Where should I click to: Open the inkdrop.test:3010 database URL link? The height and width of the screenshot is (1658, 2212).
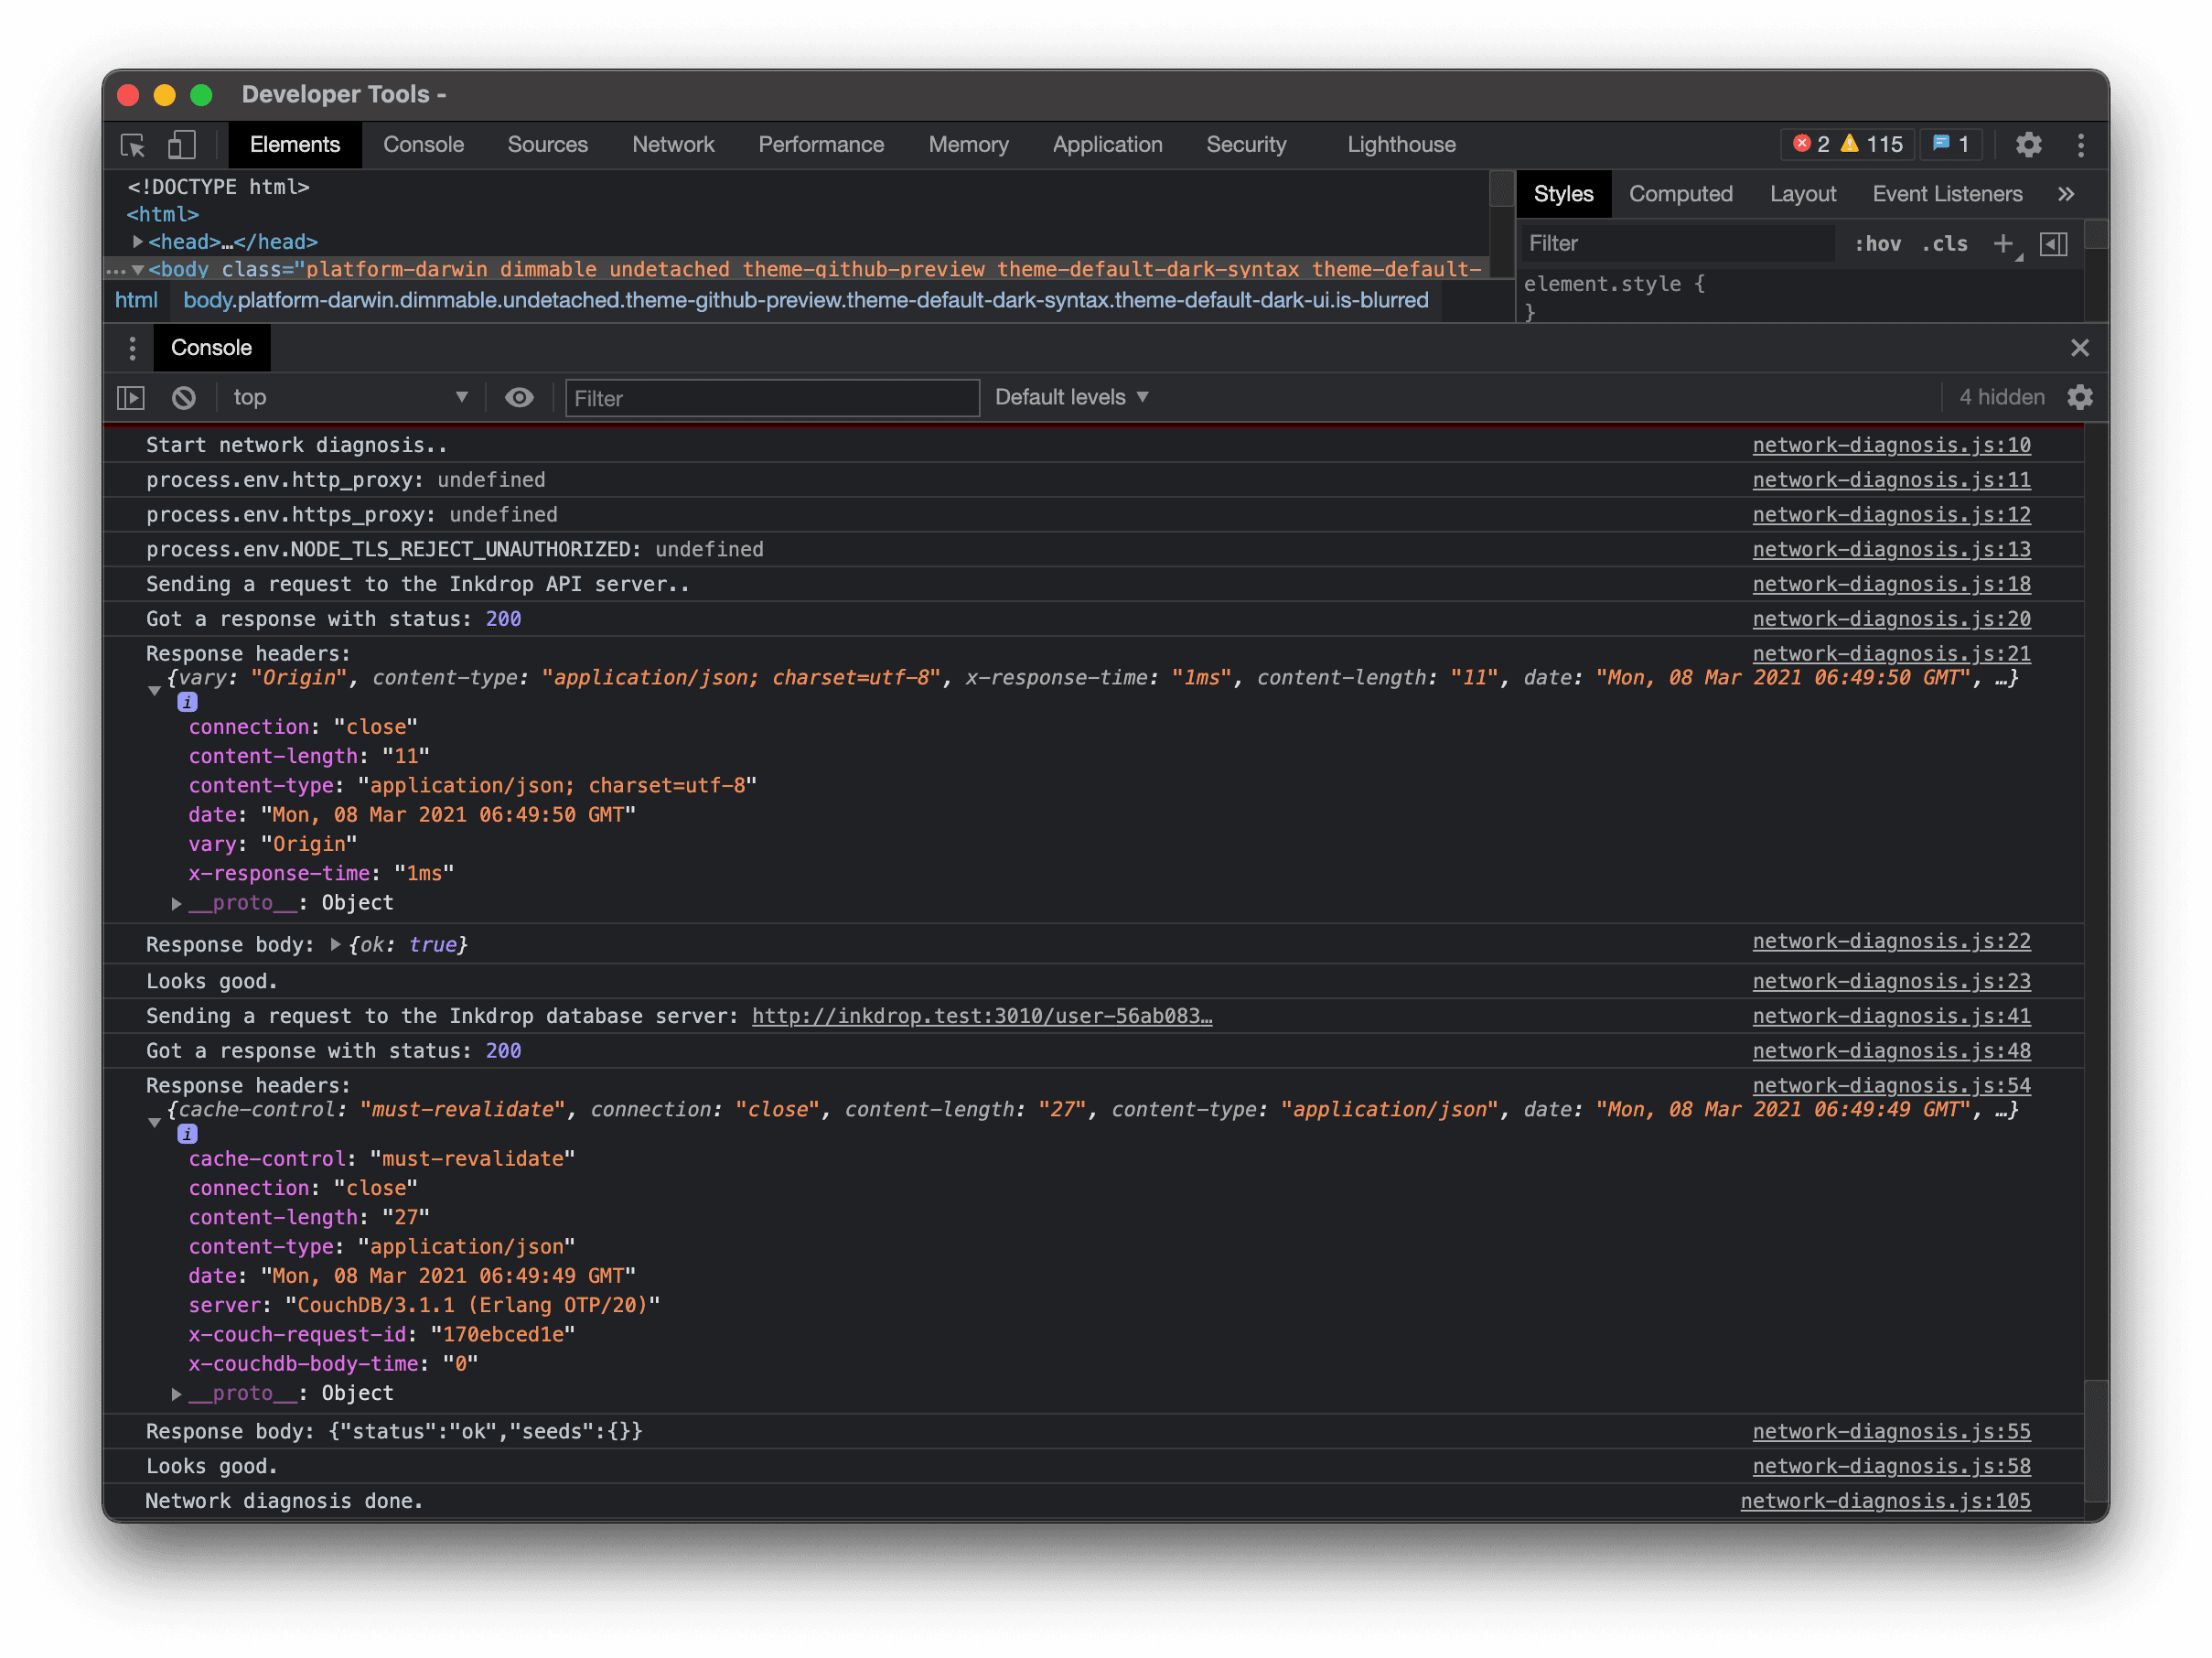[x=981, y=1016]
